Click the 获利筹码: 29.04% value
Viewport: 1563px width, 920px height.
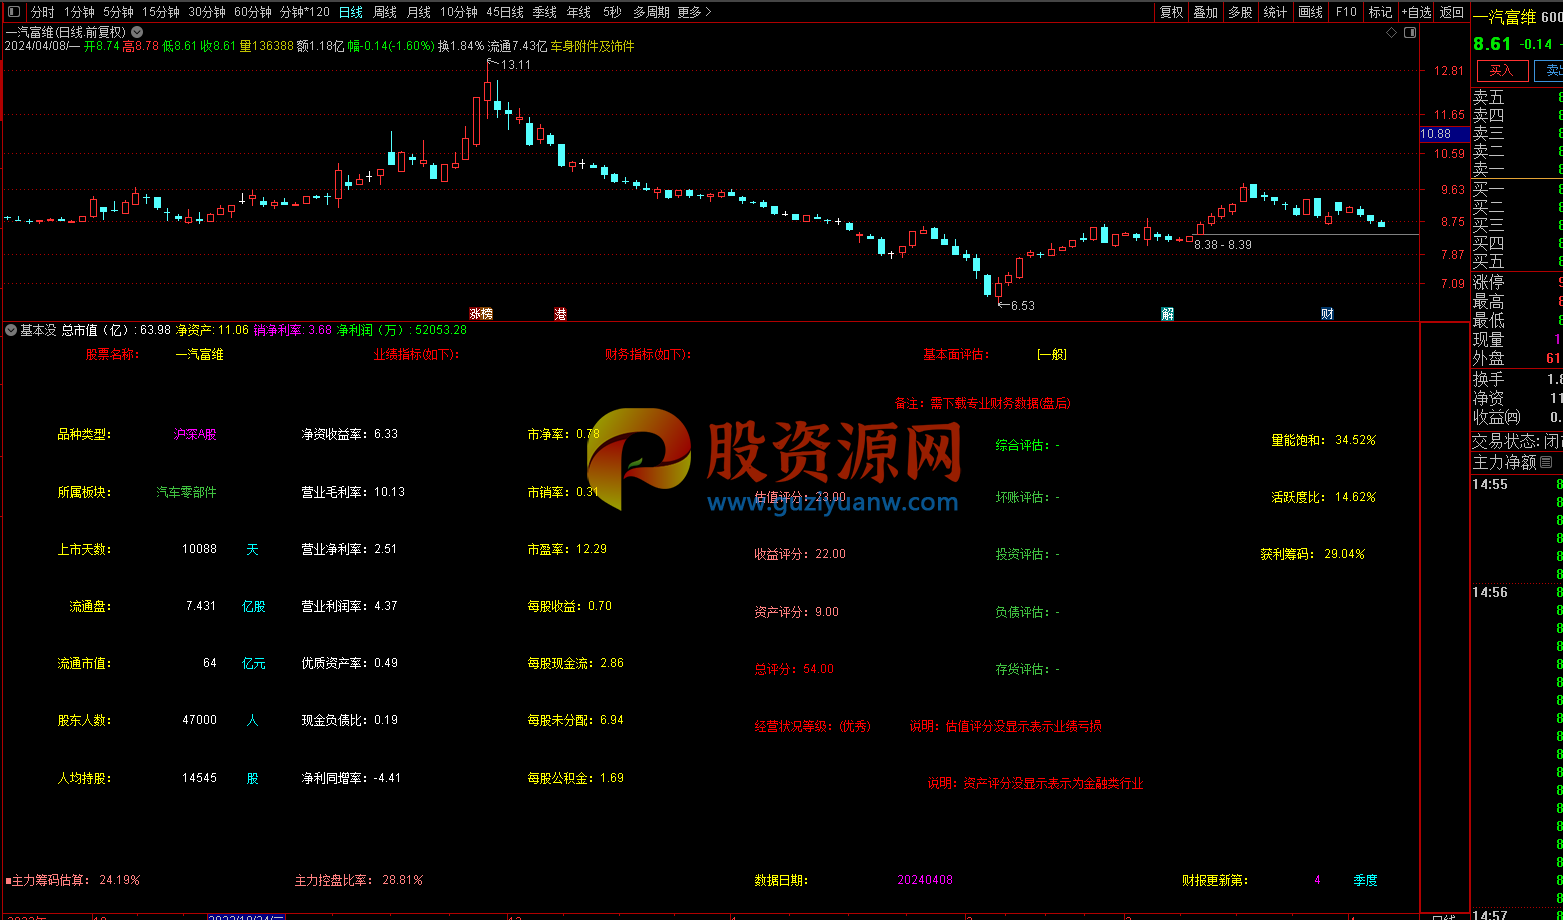1312,554
